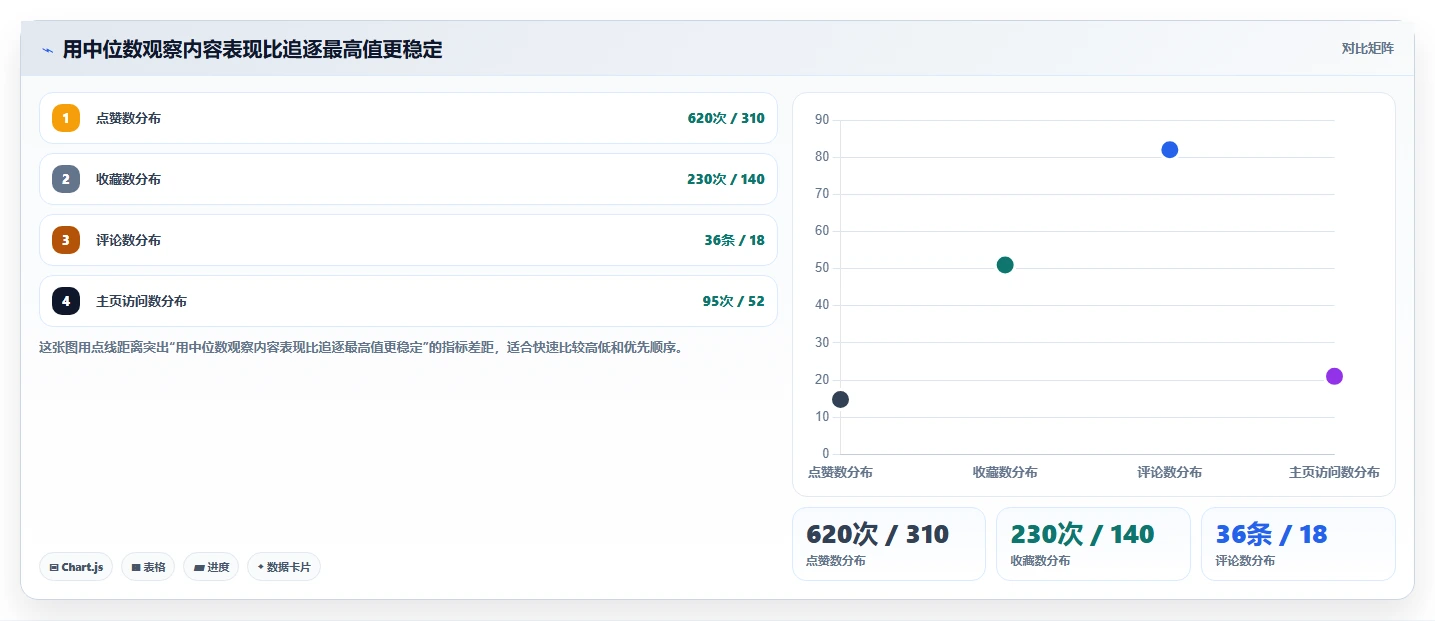Click the 点赞数分布 x-axis label
This screenshot has width=1435, height=621.
840,472
